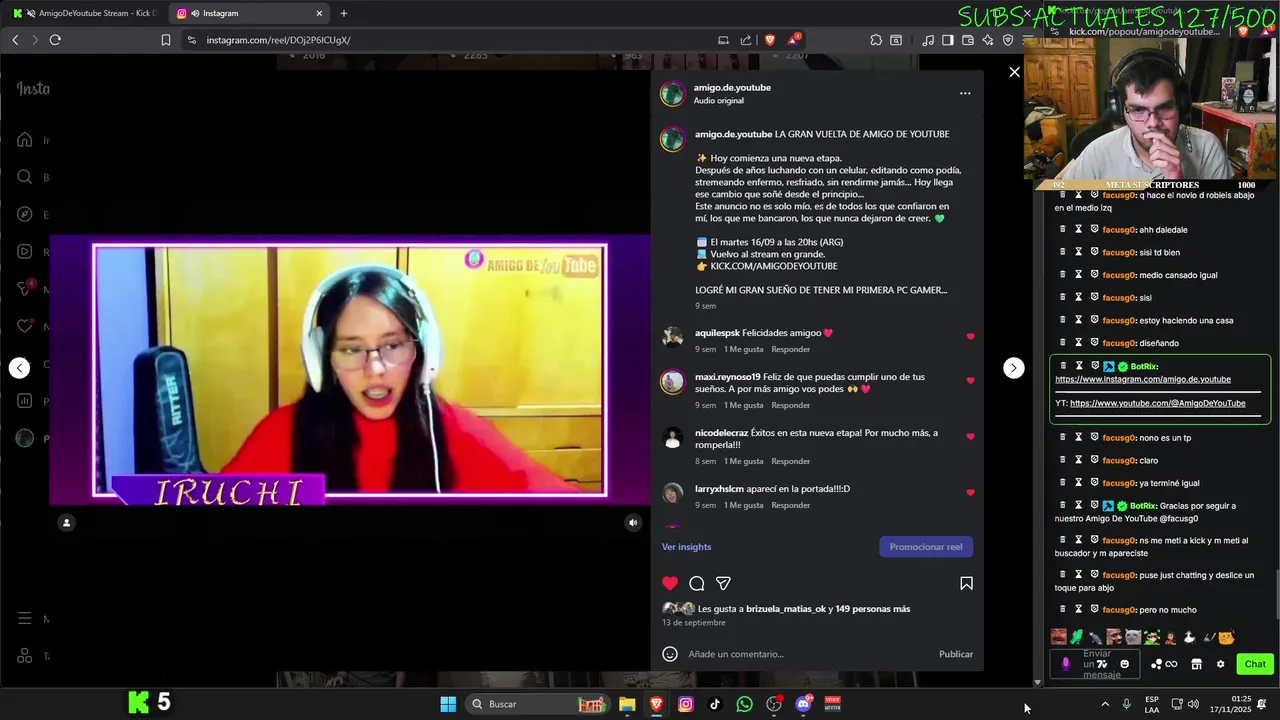This screenshot has width=1280, height=720.
Task: Open Instagram Home in the sidebar
Action: pyautogui.click(x=25, y=140)
